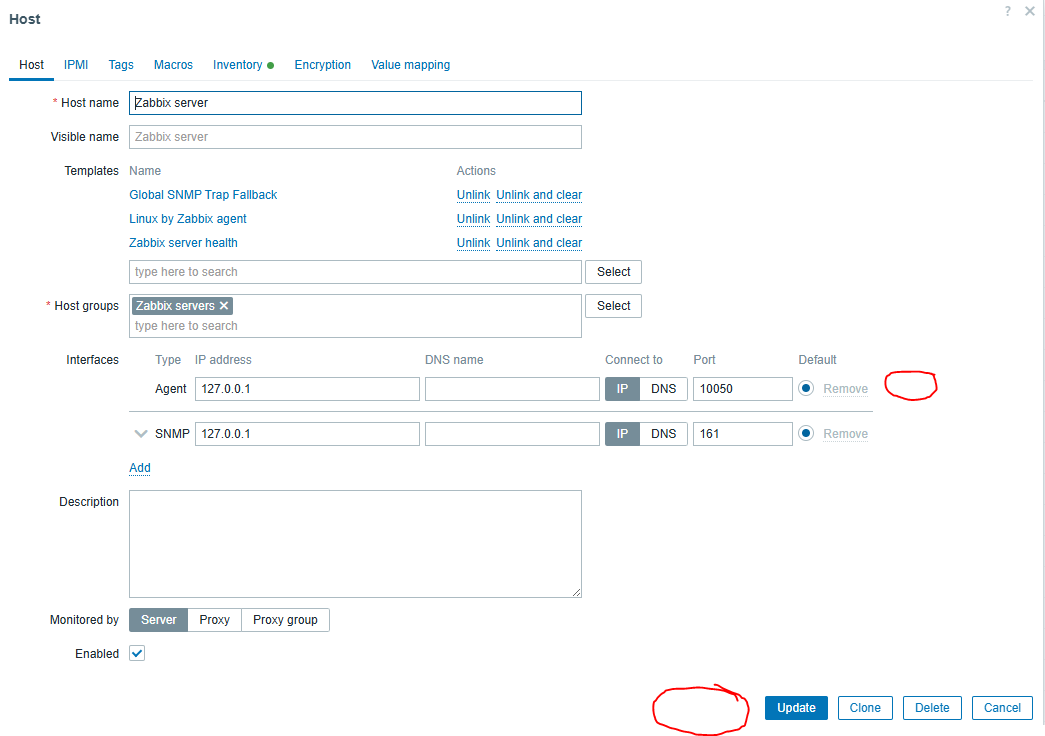Go to the Value mapping tab

(410, 65)
